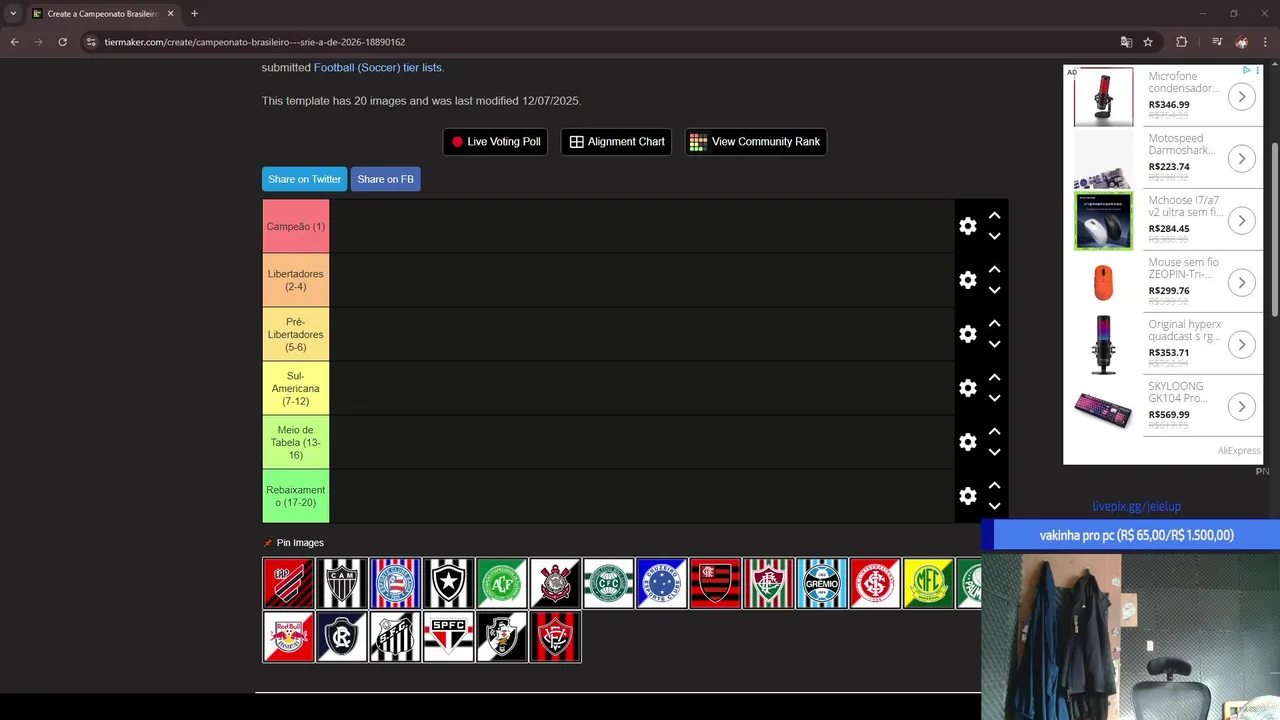Image resolution: width=1280 pixels, height=720 pixels.
Task: Move Meio de Tabela row up
Action: (x=994, y=431)
